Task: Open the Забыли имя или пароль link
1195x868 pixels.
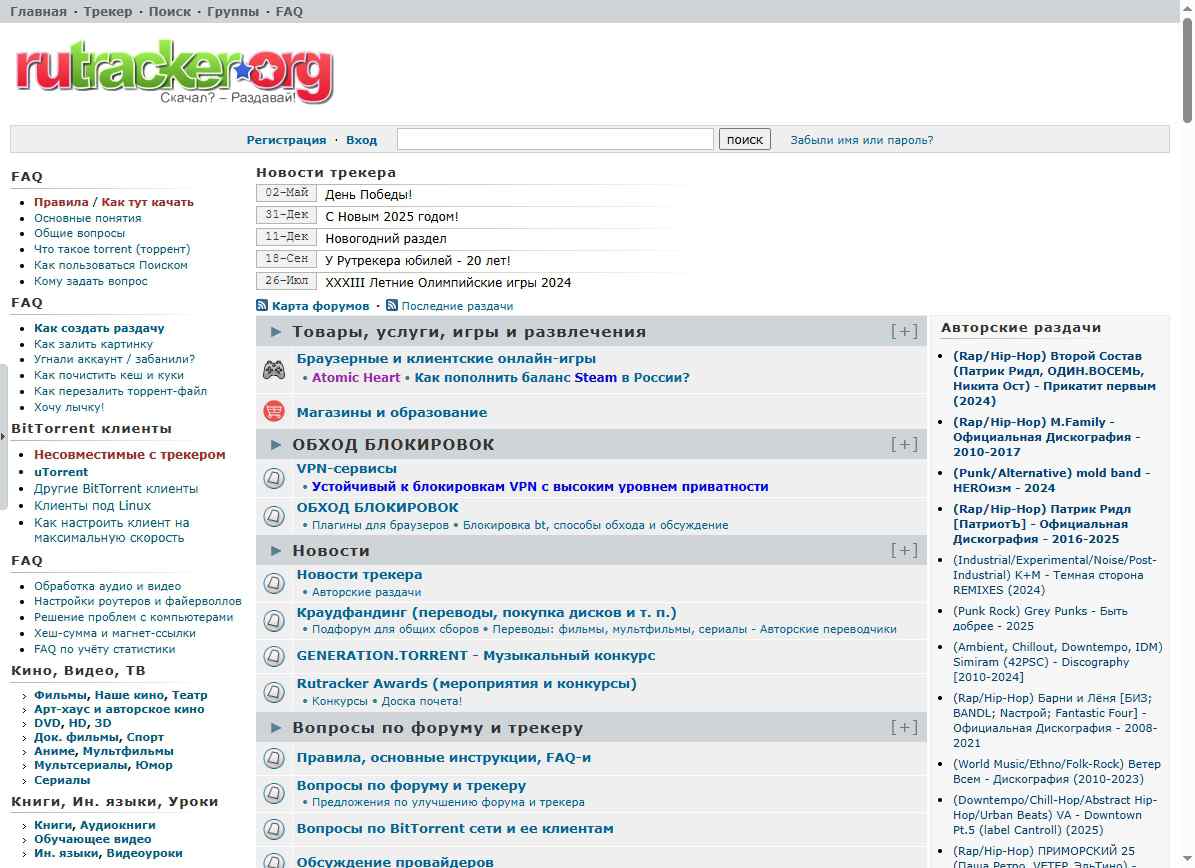Action: coord(861,140)
